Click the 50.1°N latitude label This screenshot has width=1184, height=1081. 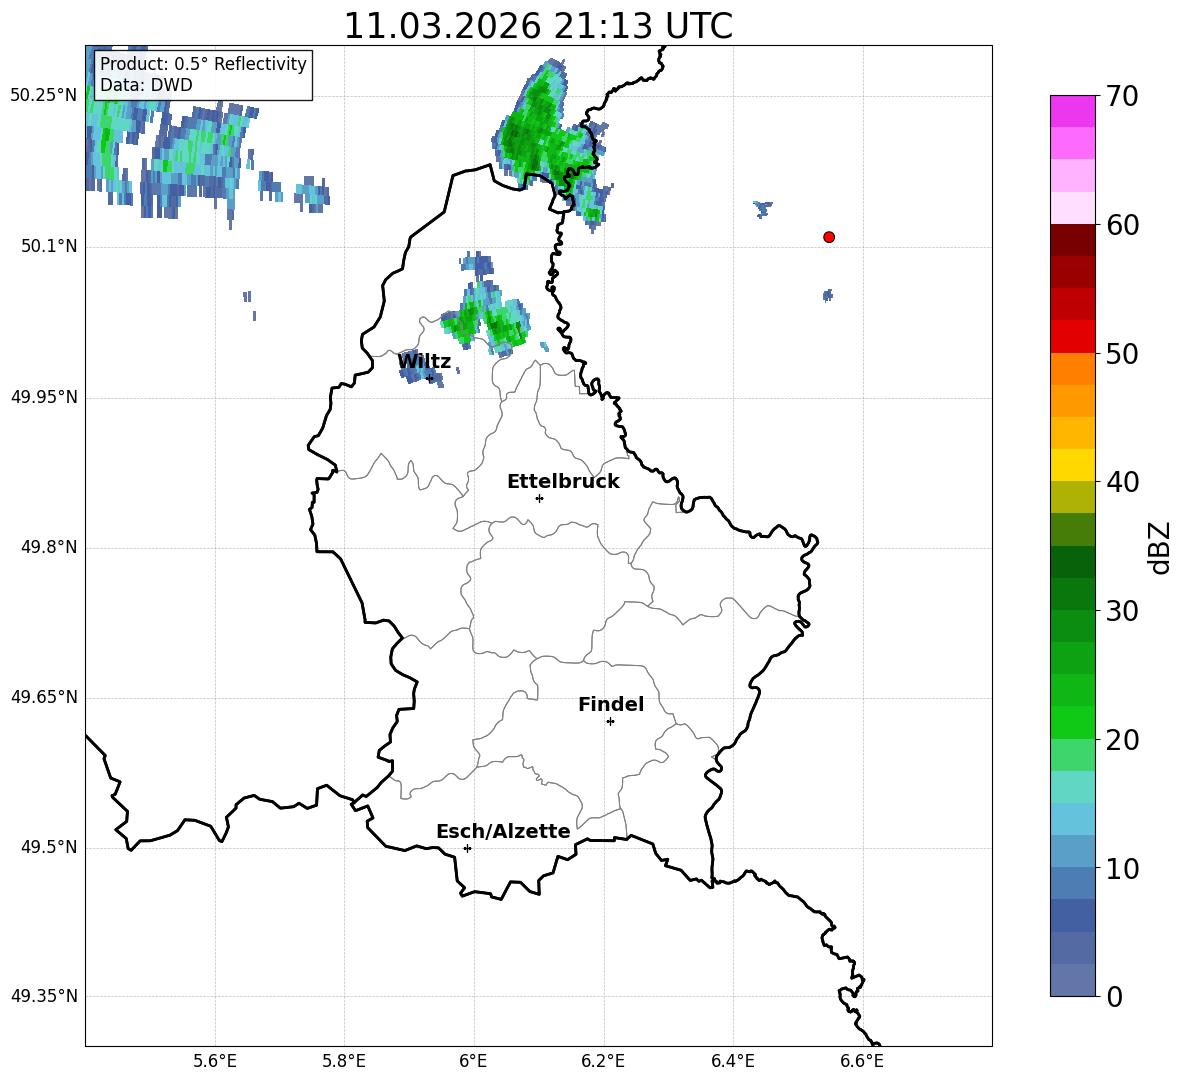tap(49, 247)
